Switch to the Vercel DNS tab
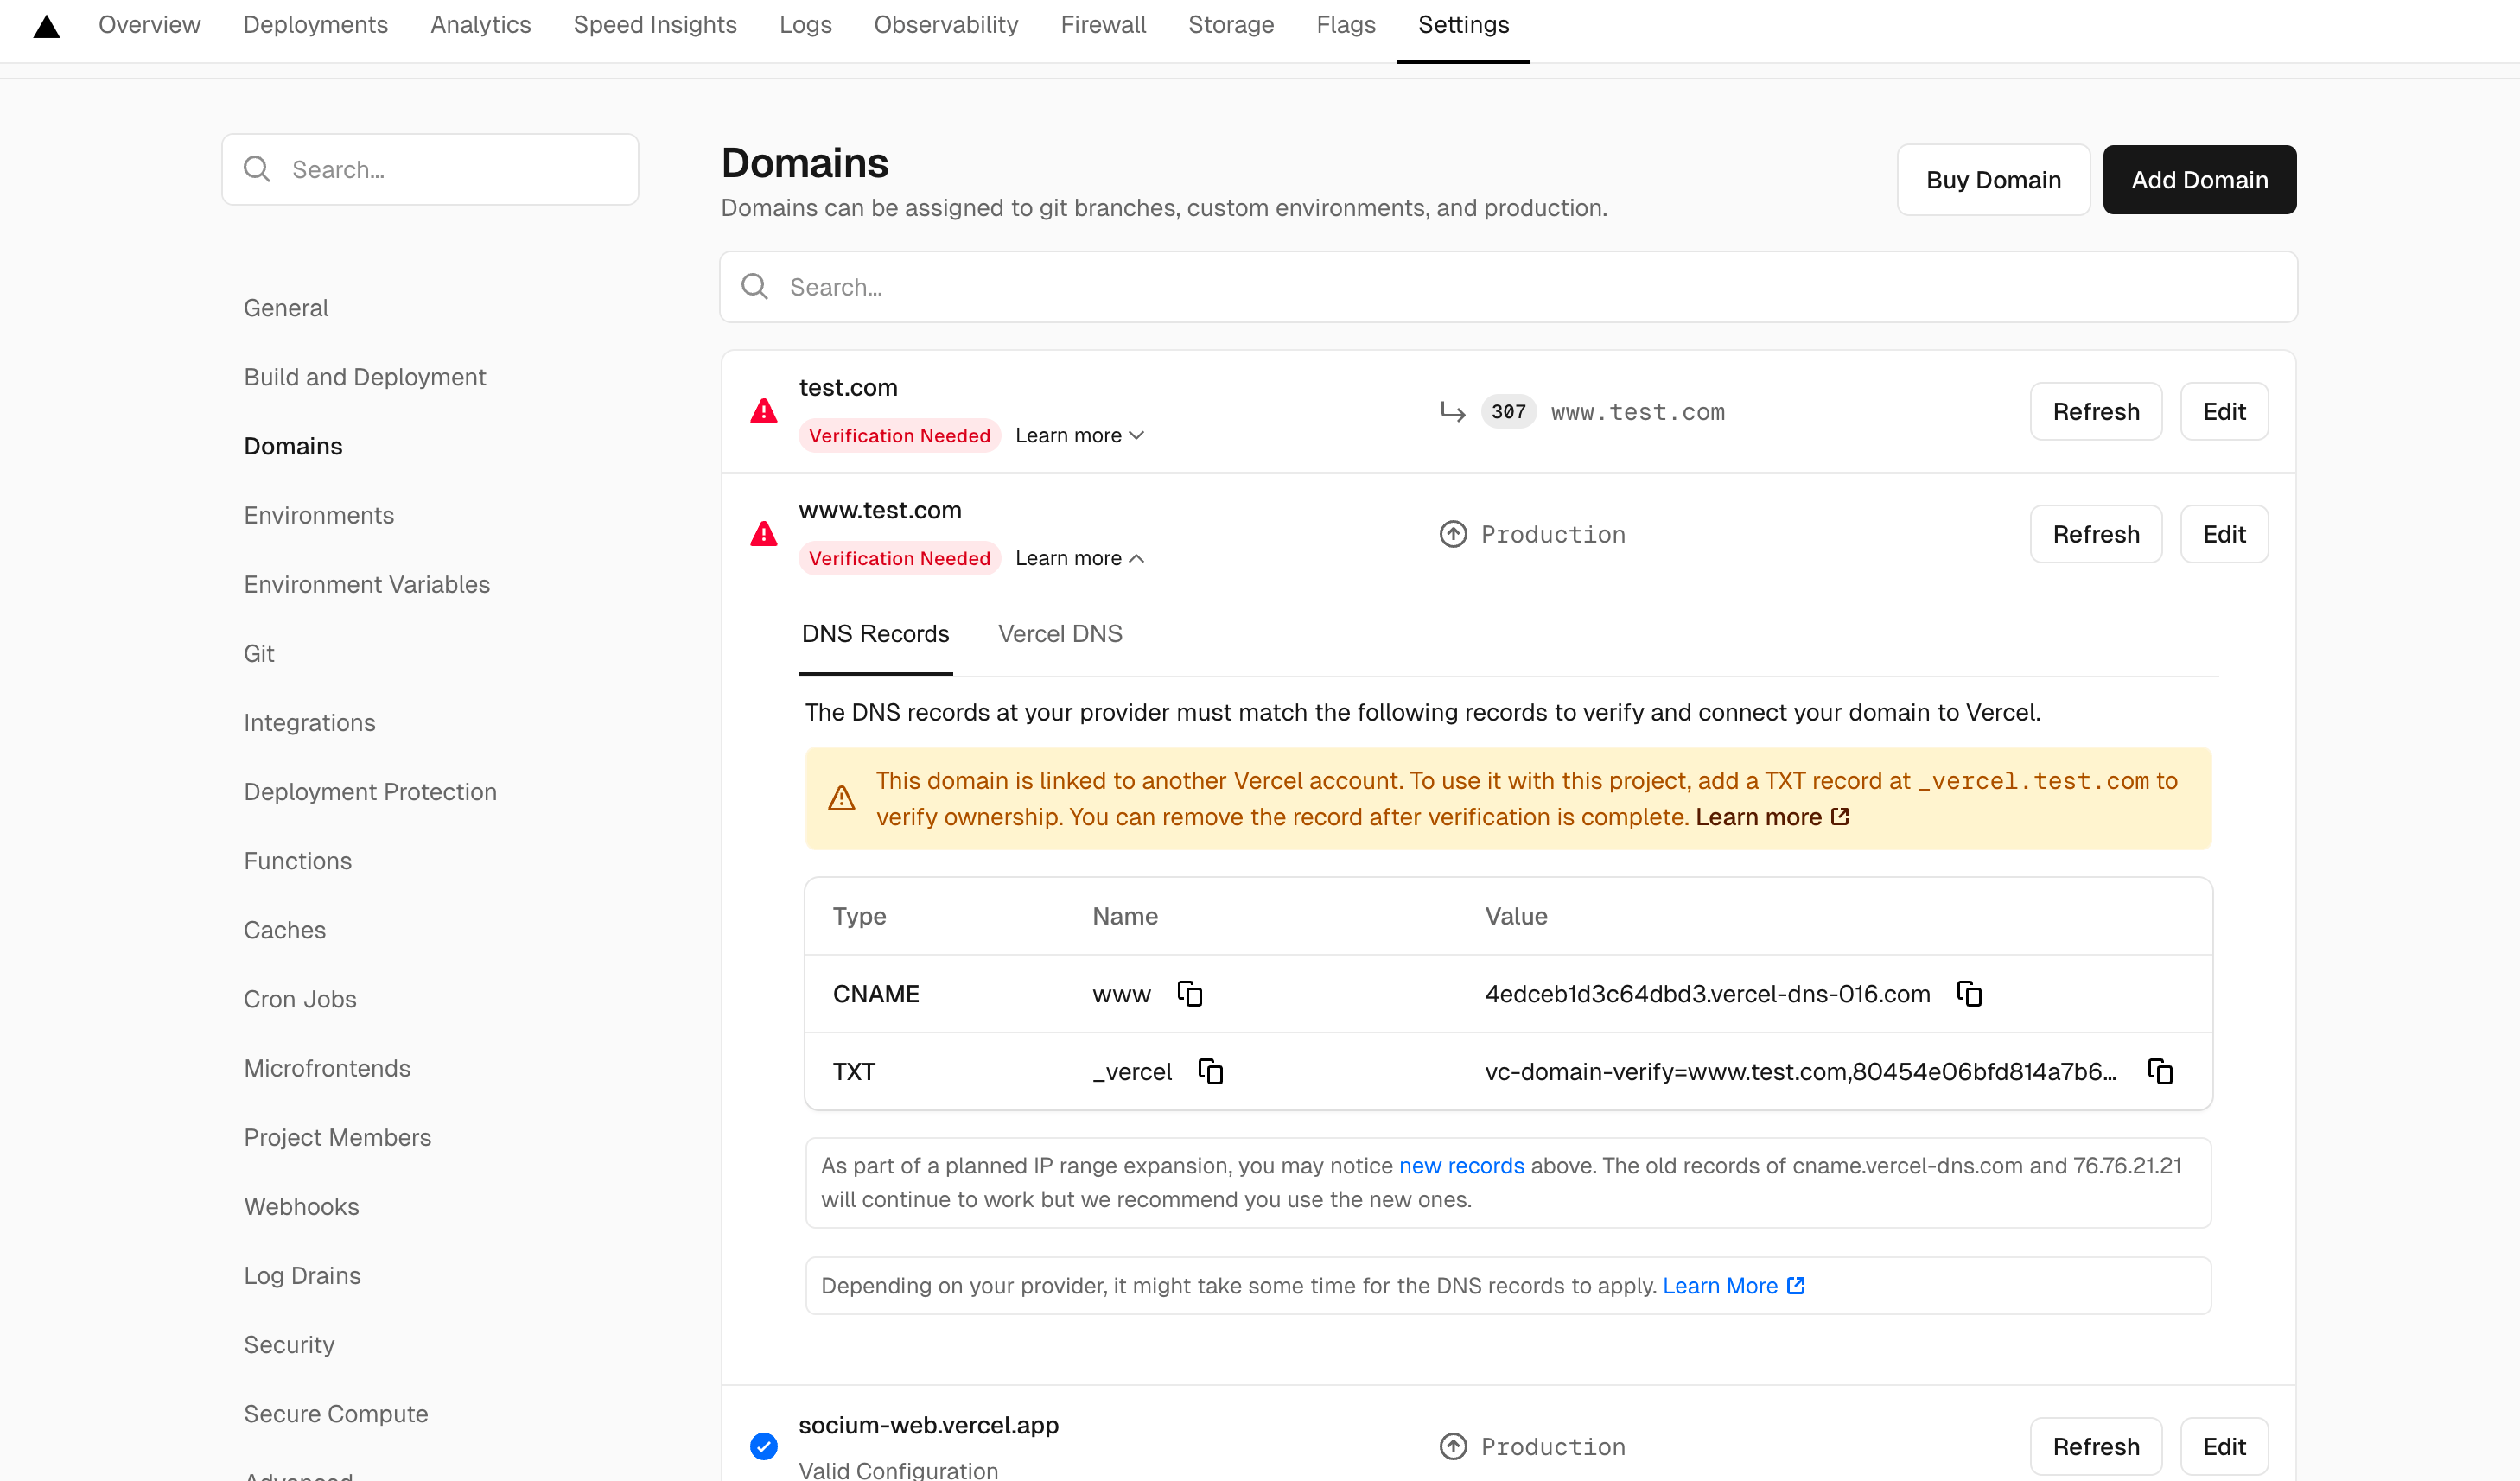Screen dimensions: 2520x1481 click(x=1059, y=633)
